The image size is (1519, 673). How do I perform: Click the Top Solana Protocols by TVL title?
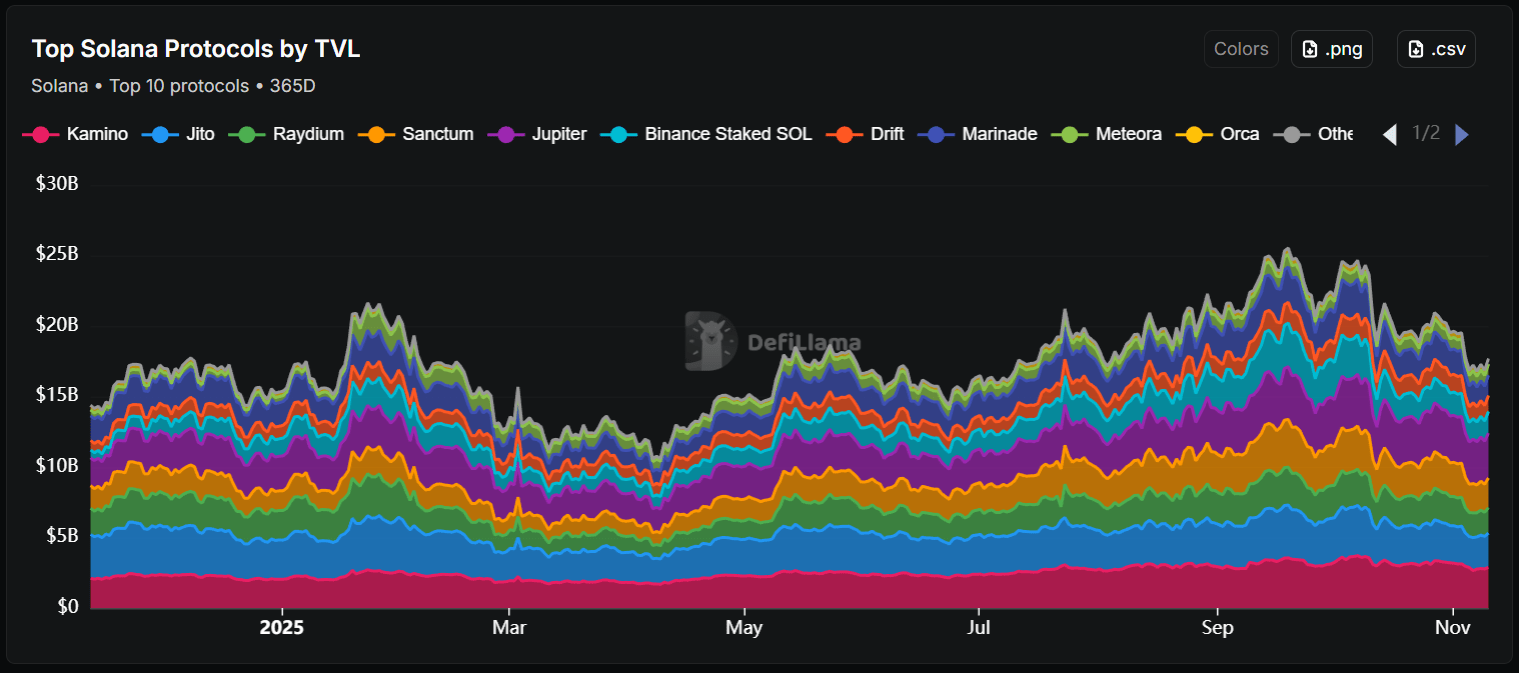click(196, 48)
